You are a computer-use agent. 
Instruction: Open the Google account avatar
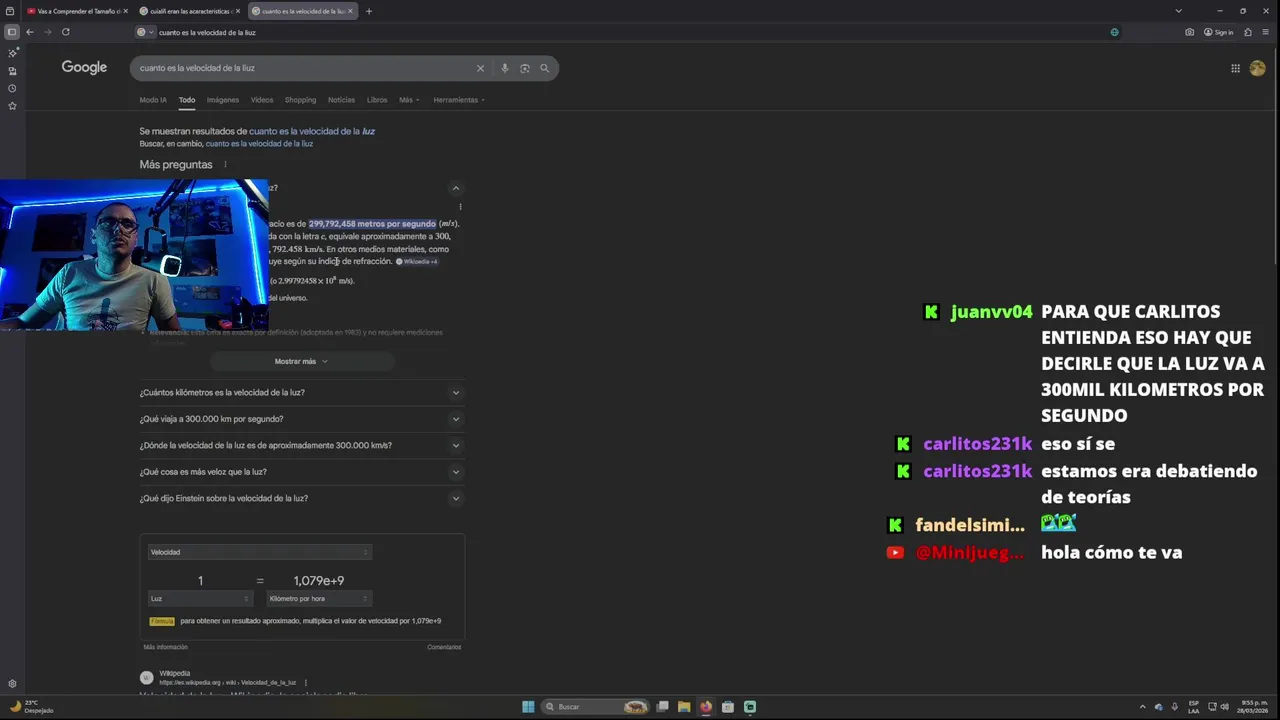point(1258,68)
